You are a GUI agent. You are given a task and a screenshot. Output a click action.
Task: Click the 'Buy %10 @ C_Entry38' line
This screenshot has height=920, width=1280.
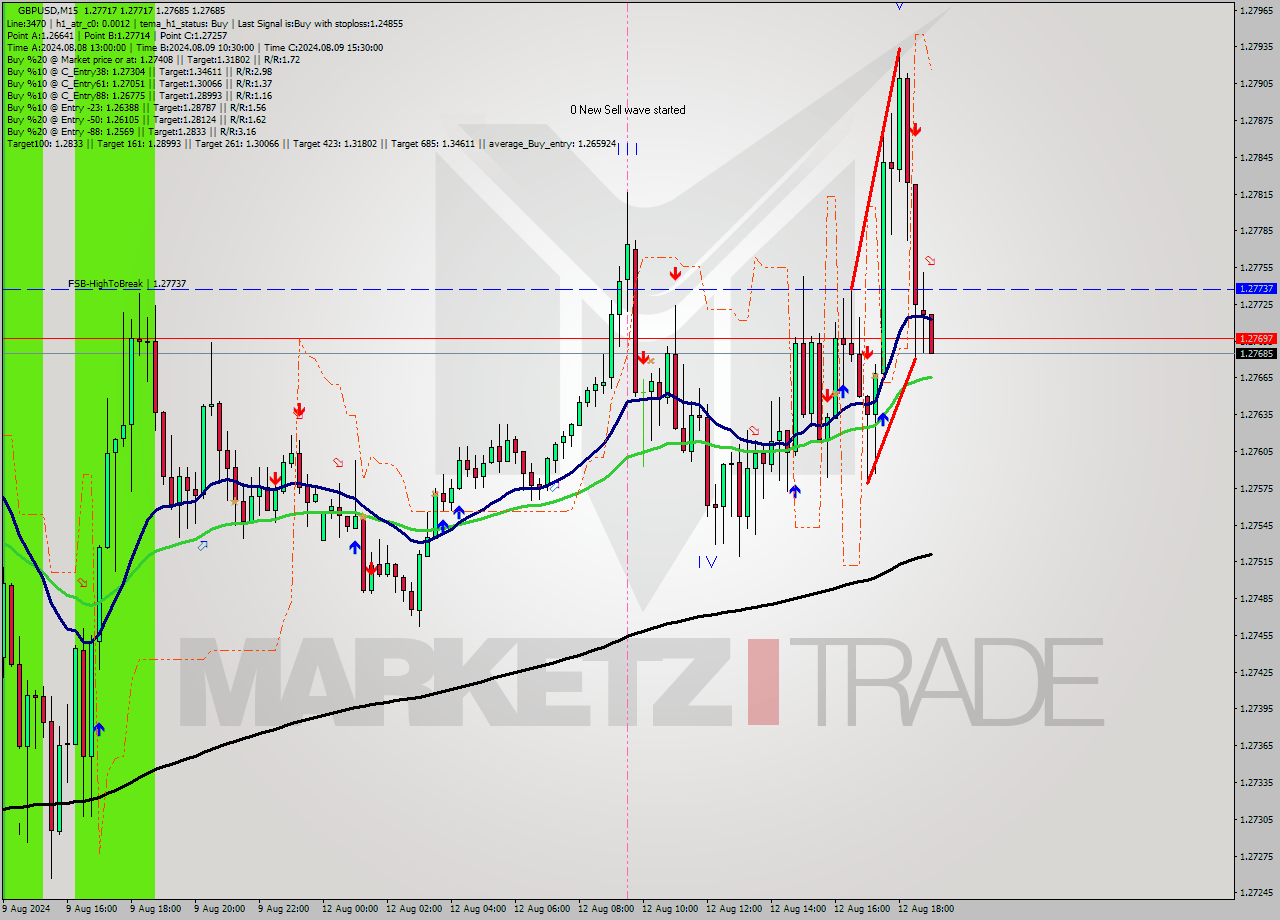point(139,71)
